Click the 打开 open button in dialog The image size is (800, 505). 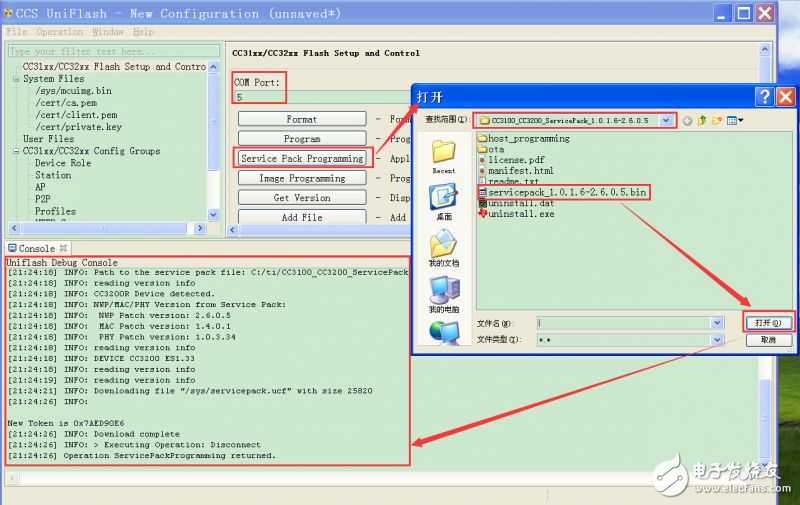coord(768,323)
